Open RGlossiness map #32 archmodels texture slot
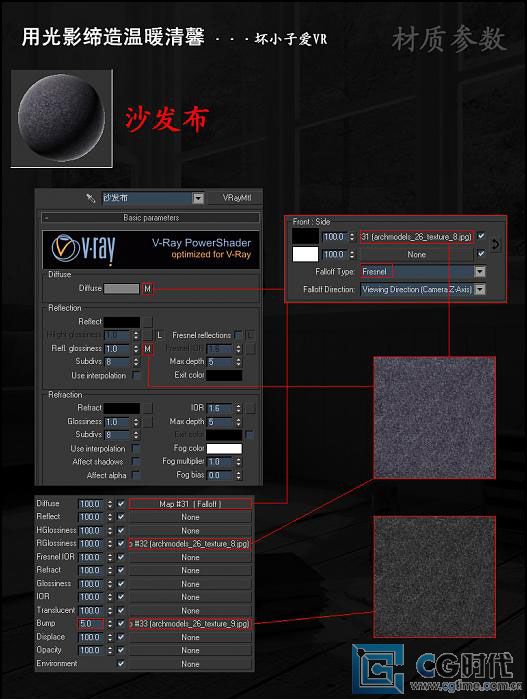Viewport: 527px width, 699px height. coord(190,544)
